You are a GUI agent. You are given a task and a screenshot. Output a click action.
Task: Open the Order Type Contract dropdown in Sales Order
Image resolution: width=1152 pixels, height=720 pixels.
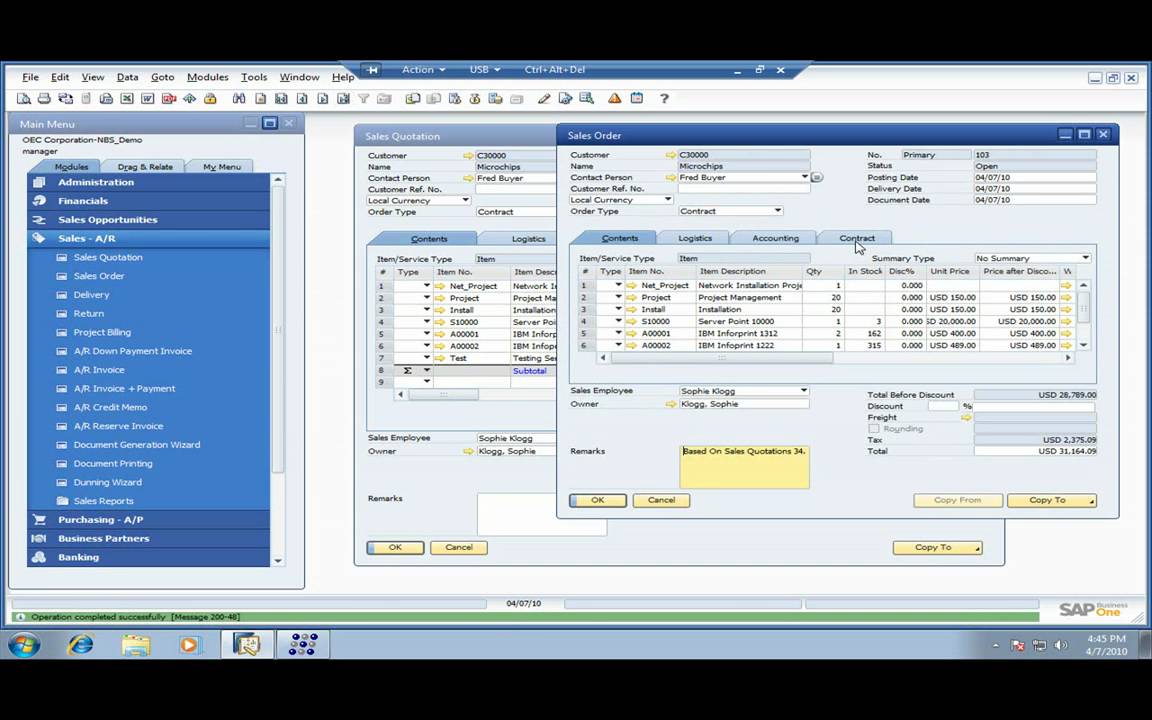777,211
